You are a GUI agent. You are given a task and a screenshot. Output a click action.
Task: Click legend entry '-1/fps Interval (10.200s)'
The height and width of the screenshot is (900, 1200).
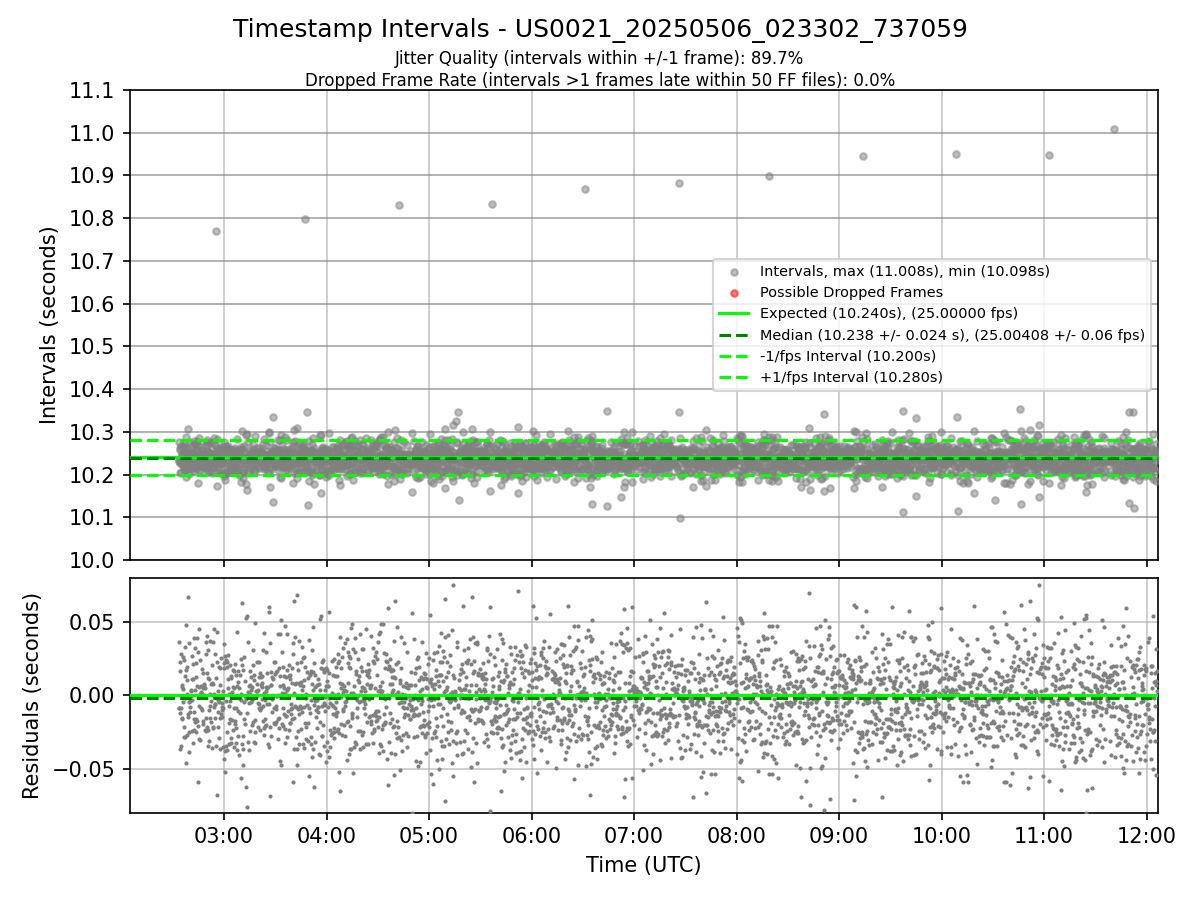(x=848, y=356)
